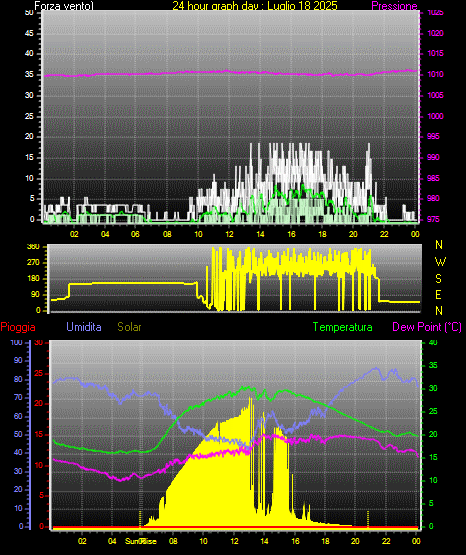Click the S compass label of direction chart
The height and width of the screenshot is (555, 466).
tap(438, 279)
